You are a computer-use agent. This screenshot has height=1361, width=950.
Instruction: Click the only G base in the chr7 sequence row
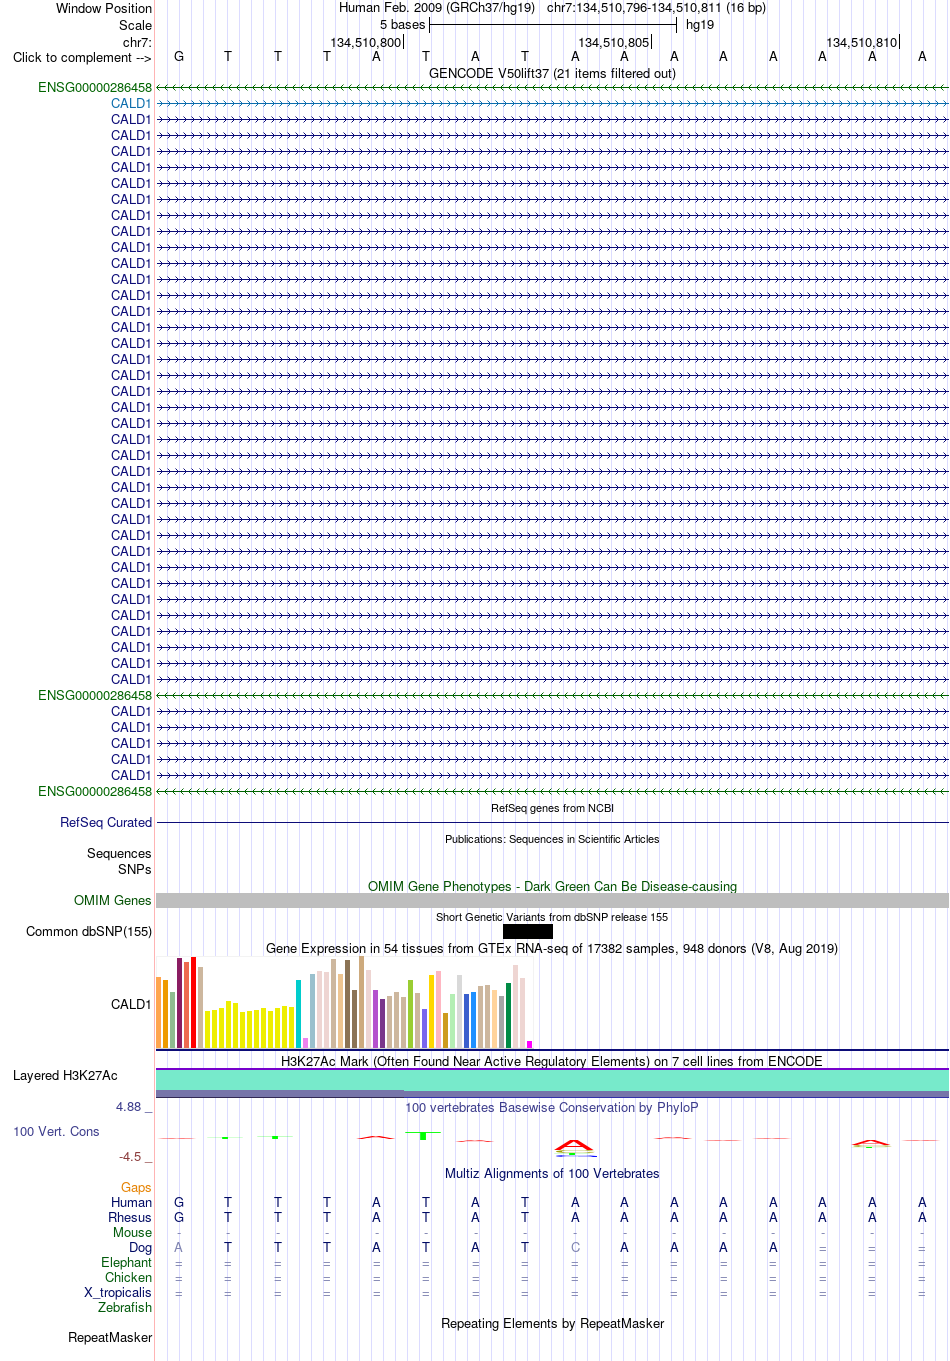click(x=179, y=56)
